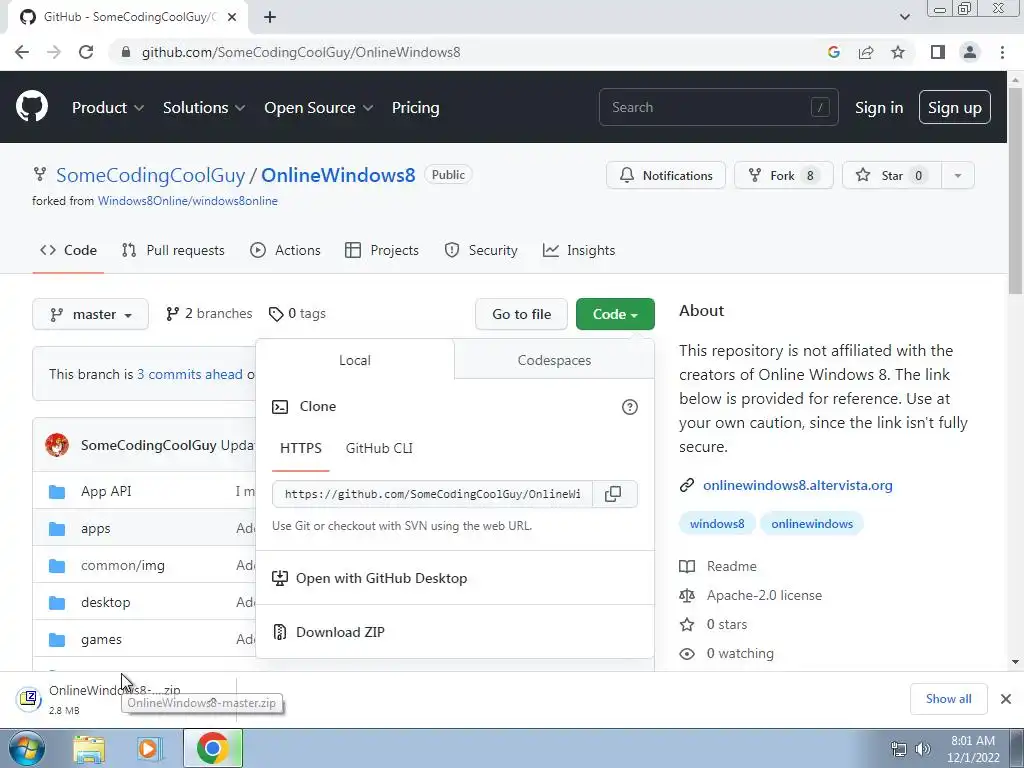
Task: Select the GitHub CLI clone tab
Action: click(x=379, y=449)
